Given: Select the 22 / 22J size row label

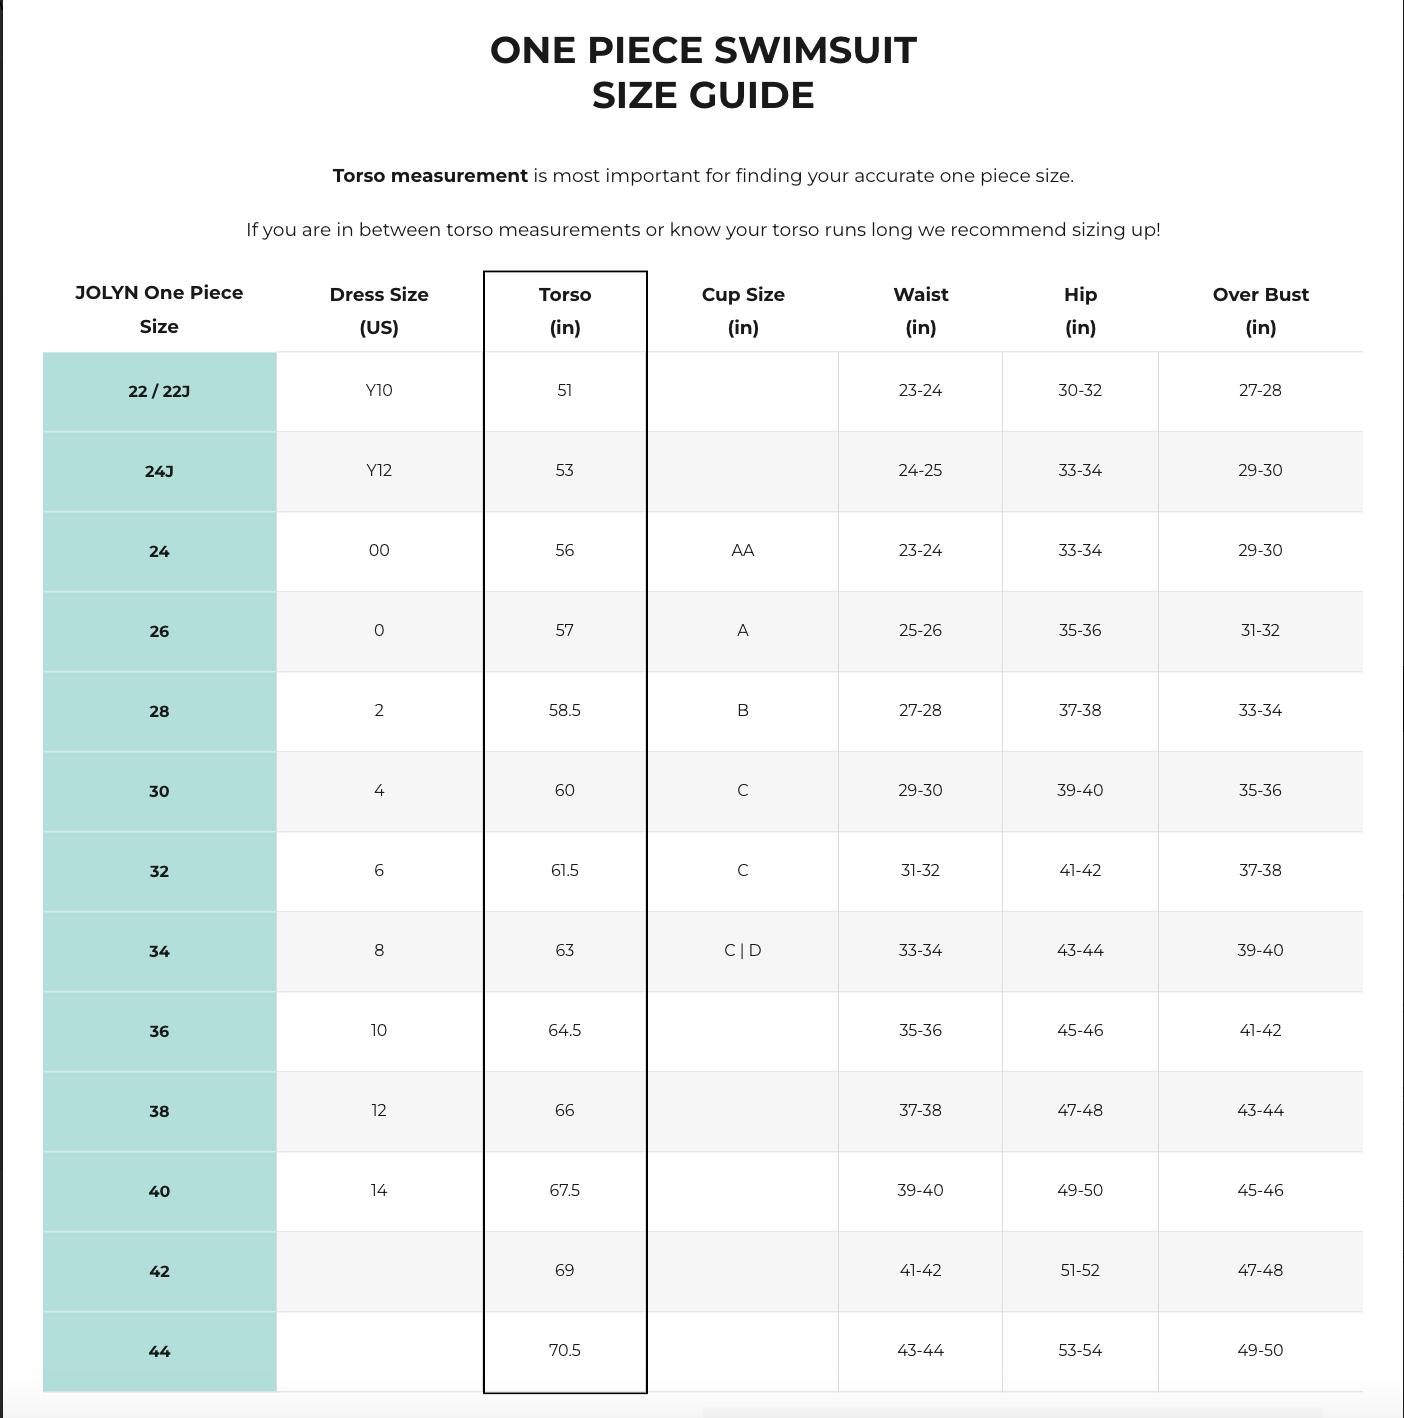Looking at the screenshot, I should coord(159,391).
